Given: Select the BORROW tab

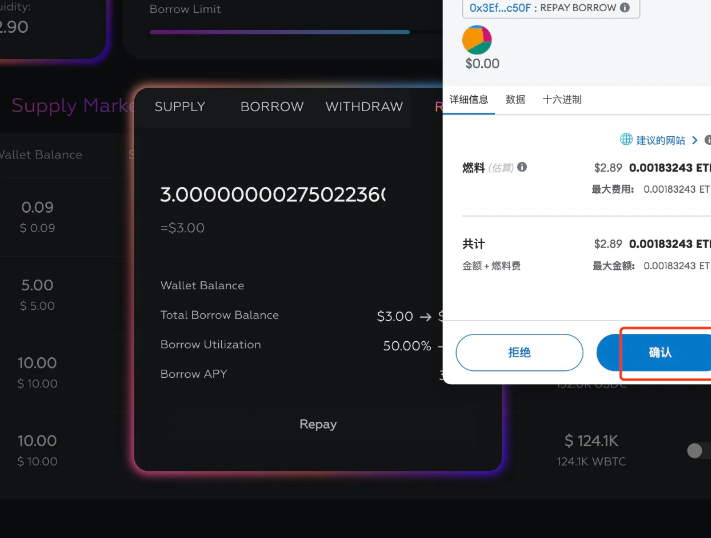Looking at the screenshot, I should [272, 107].
